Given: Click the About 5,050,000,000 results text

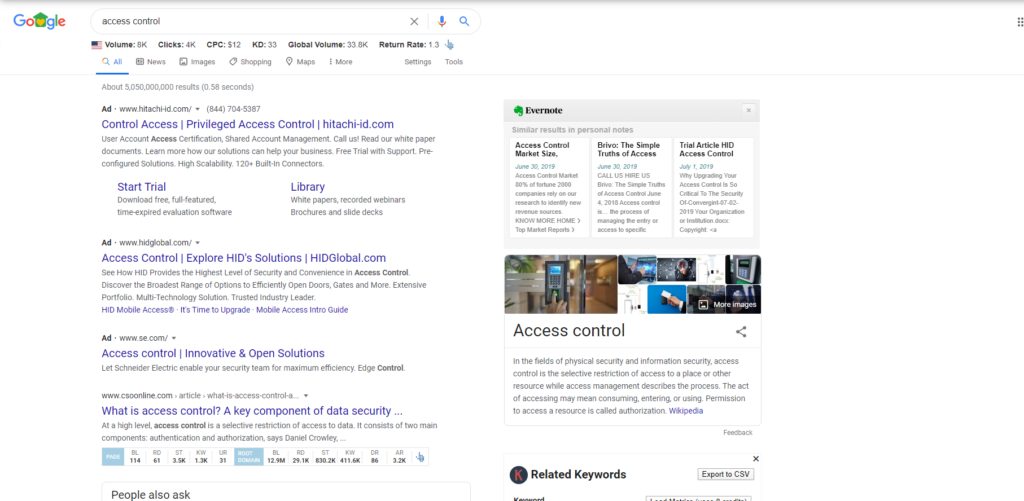Looking at the screenshot, I should pyautogui.click(x=178, y=87).
